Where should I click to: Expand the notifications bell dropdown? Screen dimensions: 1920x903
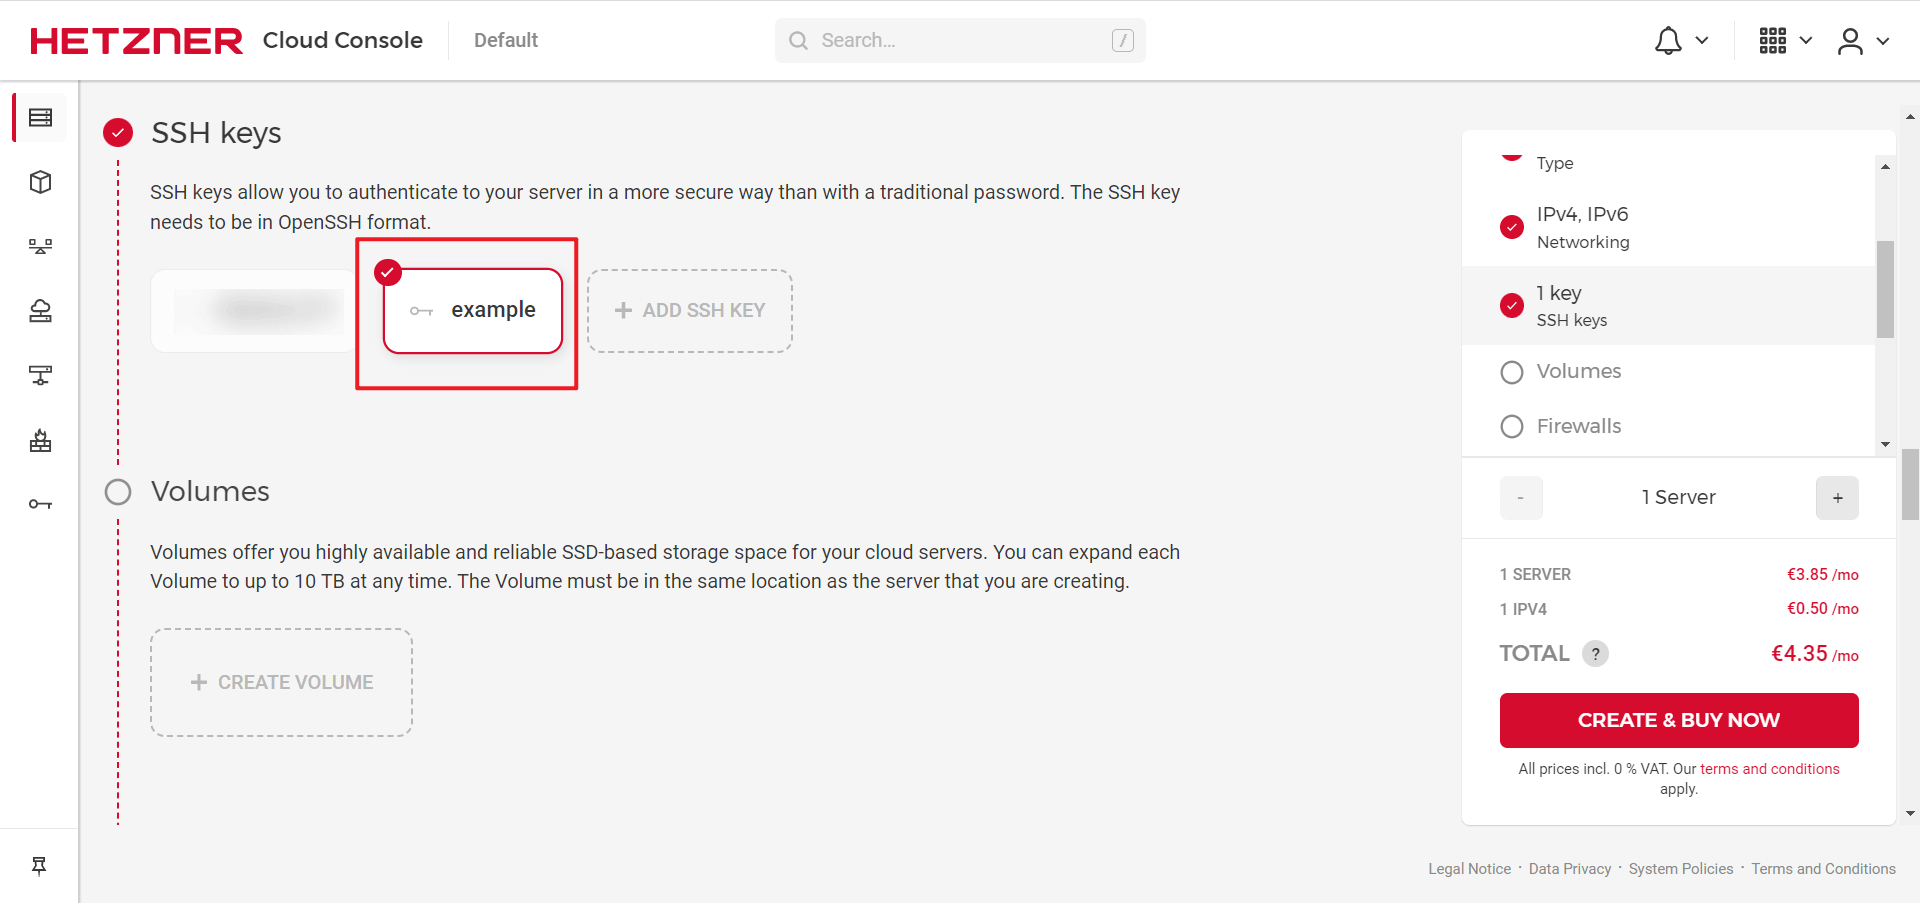click(x=1681, y=41)
